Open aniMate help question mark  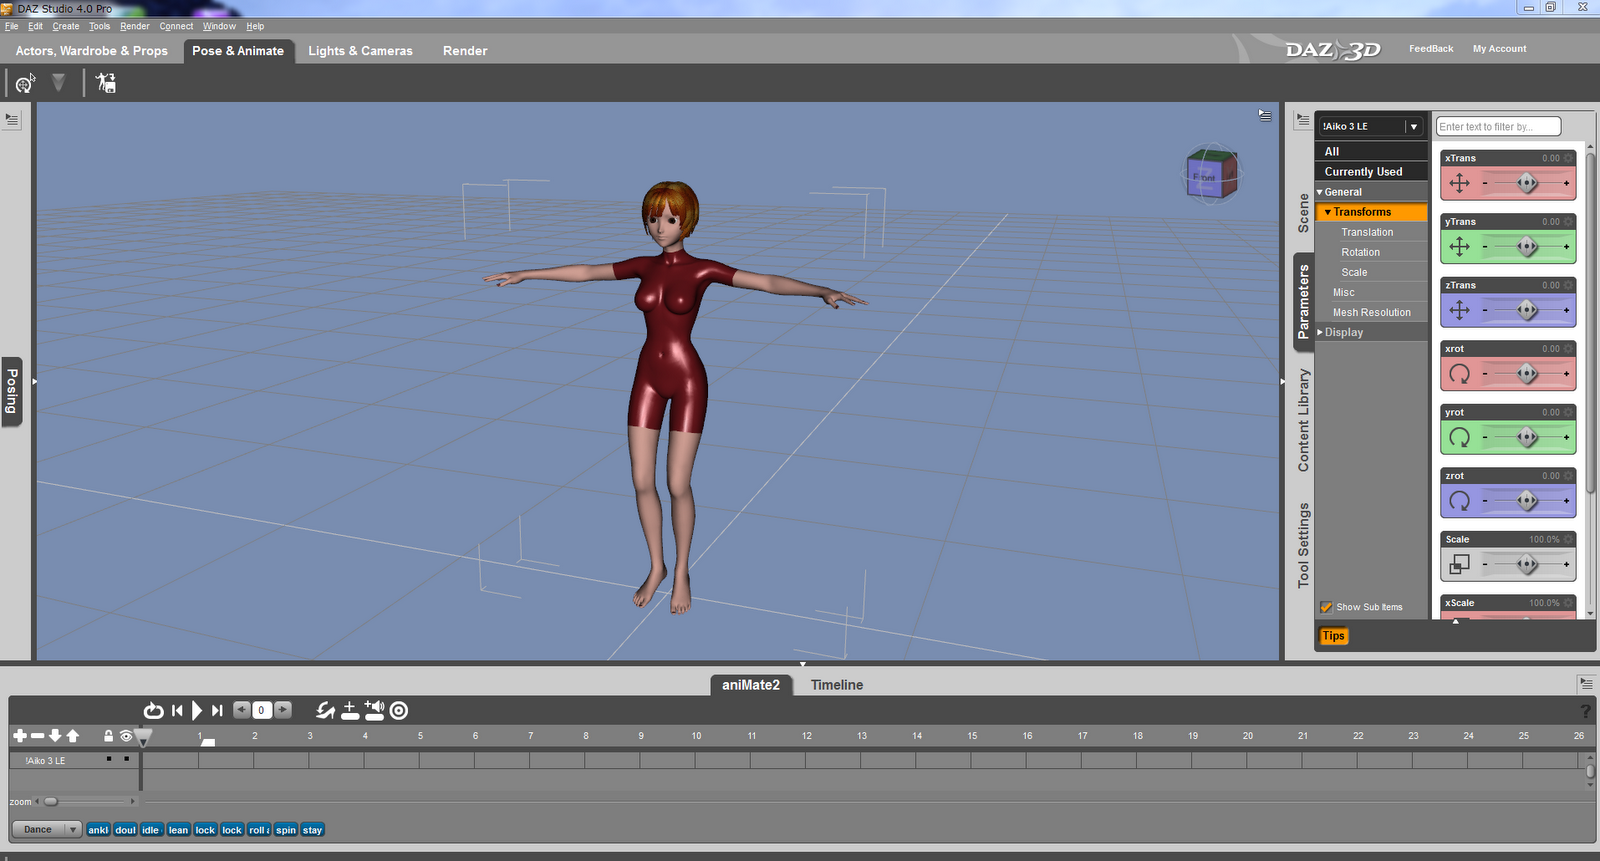coord(1585,710)
